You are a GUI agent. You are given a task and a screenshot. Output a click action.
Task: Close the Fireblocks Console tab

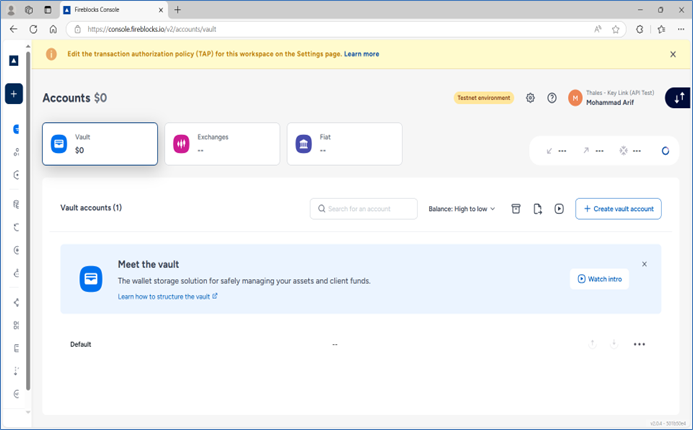160,10
